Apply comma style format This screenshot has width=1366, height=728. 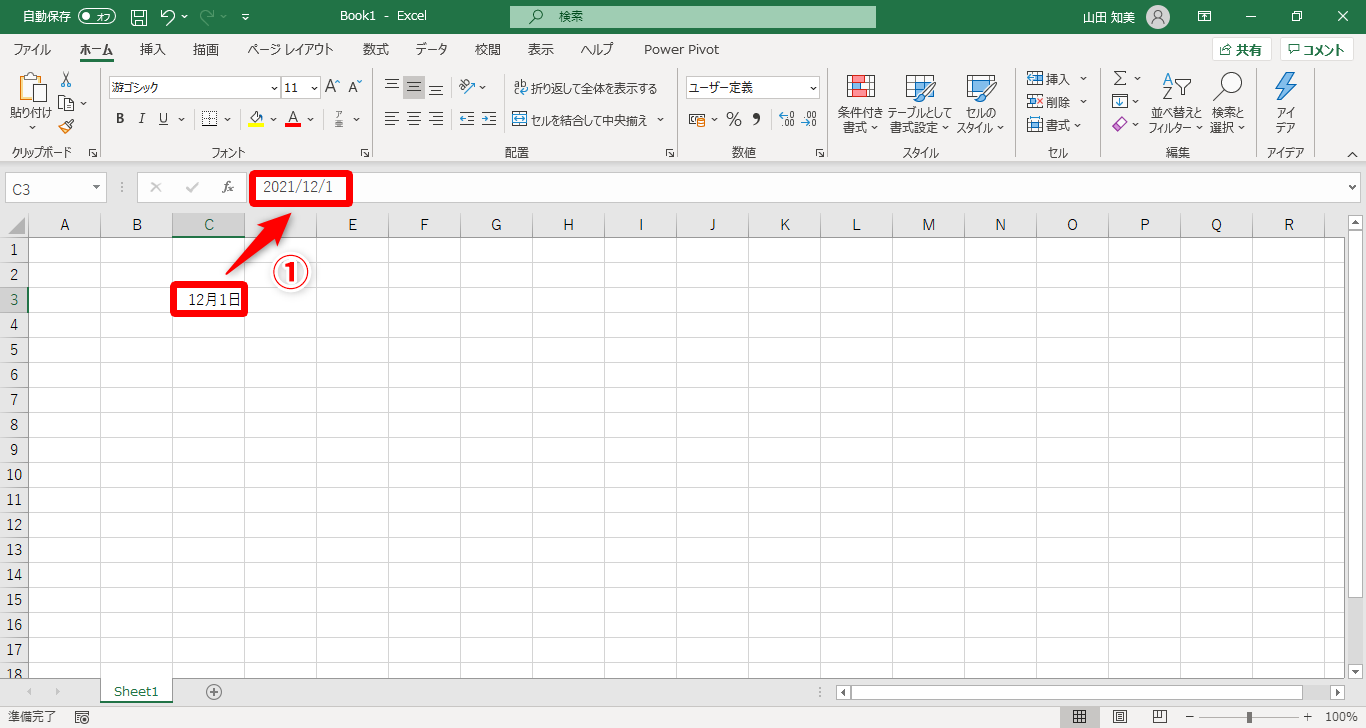(x=757, y=119)
